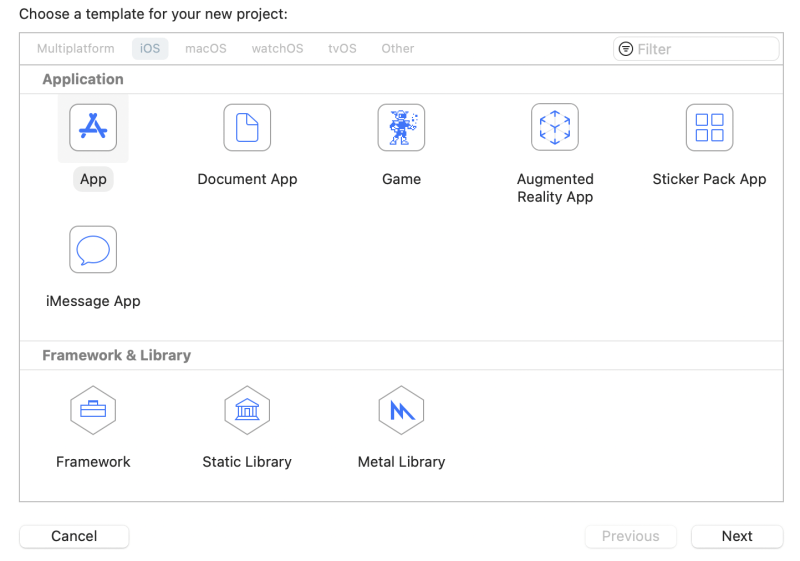Select the iMessage App template icon
The image size is (800, 561).
tap(93, 249)
